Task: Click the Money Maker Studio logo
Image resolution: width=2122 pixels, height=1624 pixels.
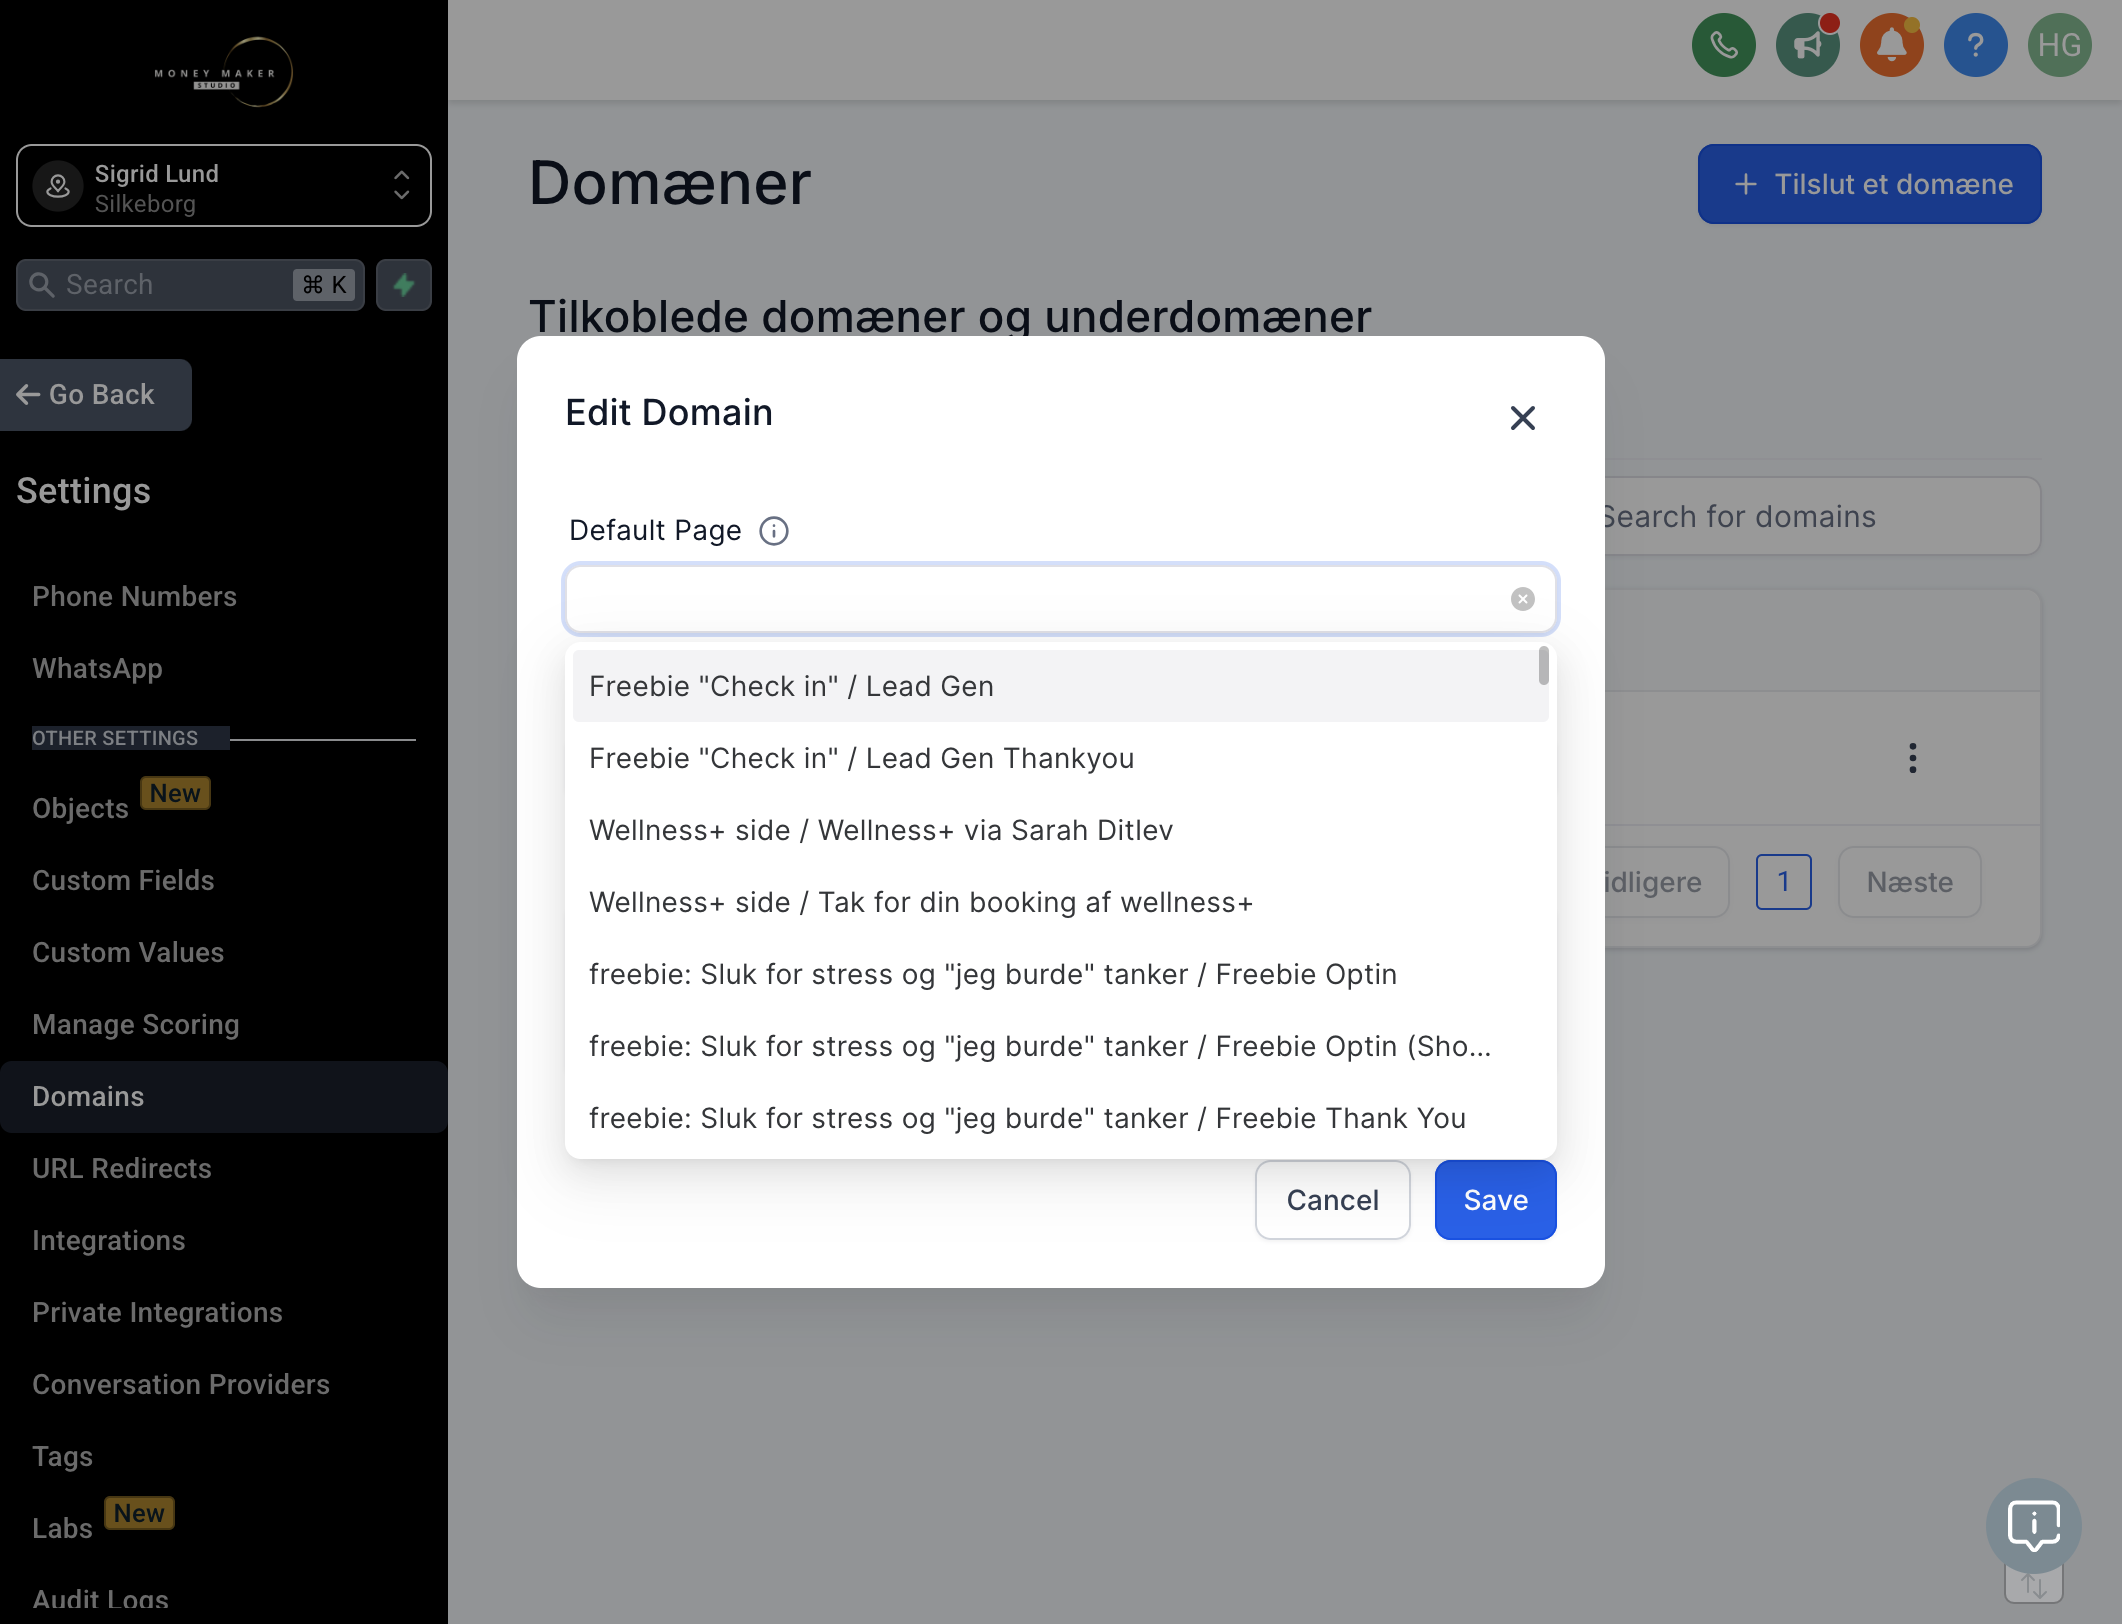Action: click(224, 72)
